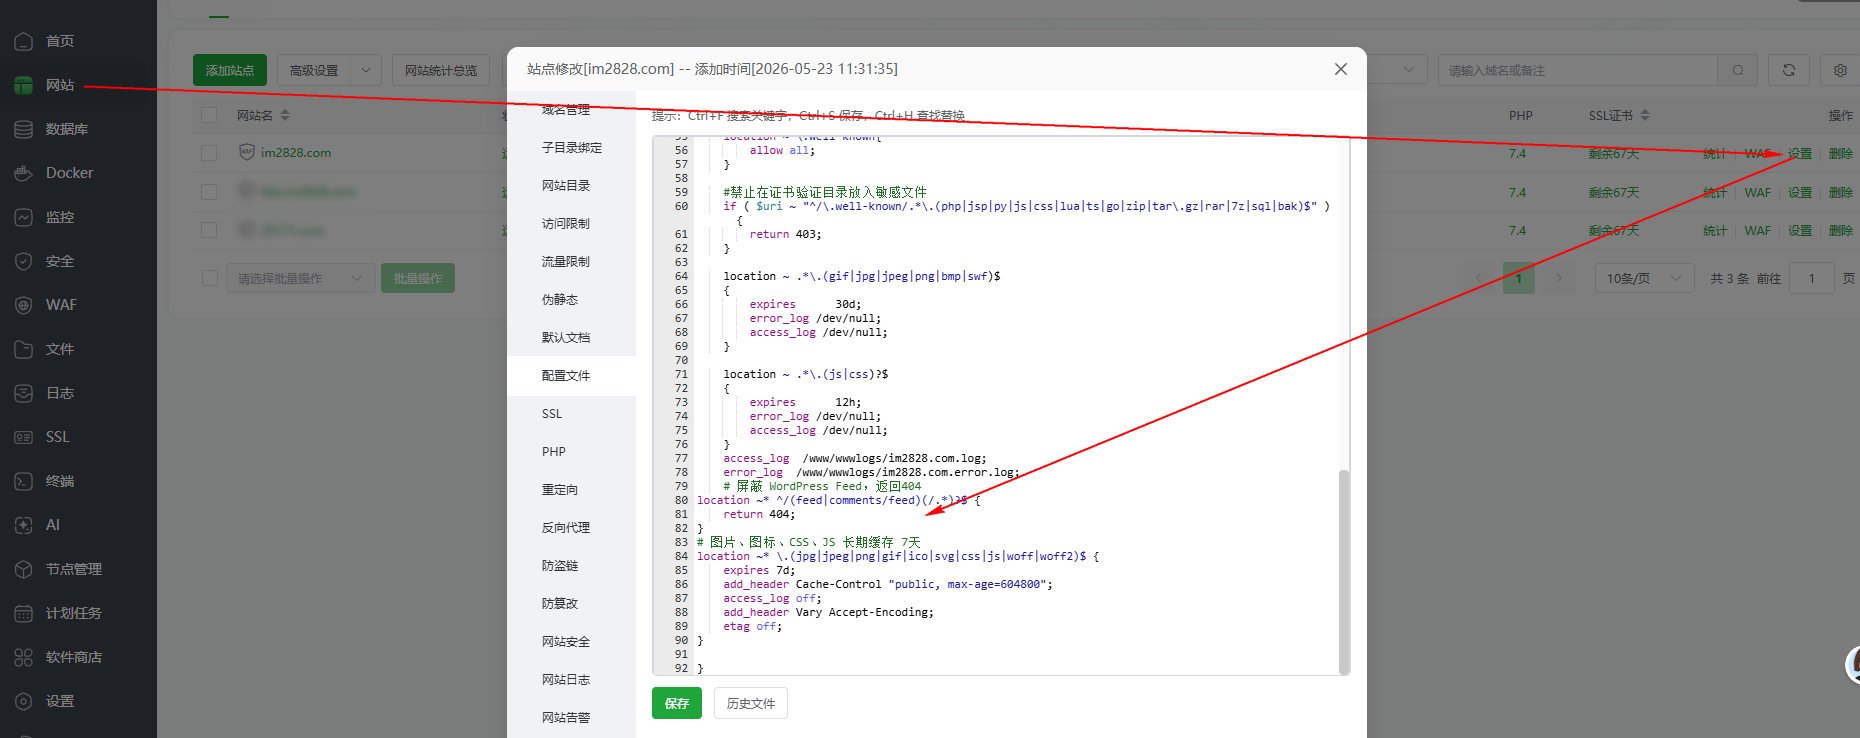The height and width of the screenshot is (738, 1860).
Task: Open the SSL icon in left sidebar
Action: [x=24, y=437]
